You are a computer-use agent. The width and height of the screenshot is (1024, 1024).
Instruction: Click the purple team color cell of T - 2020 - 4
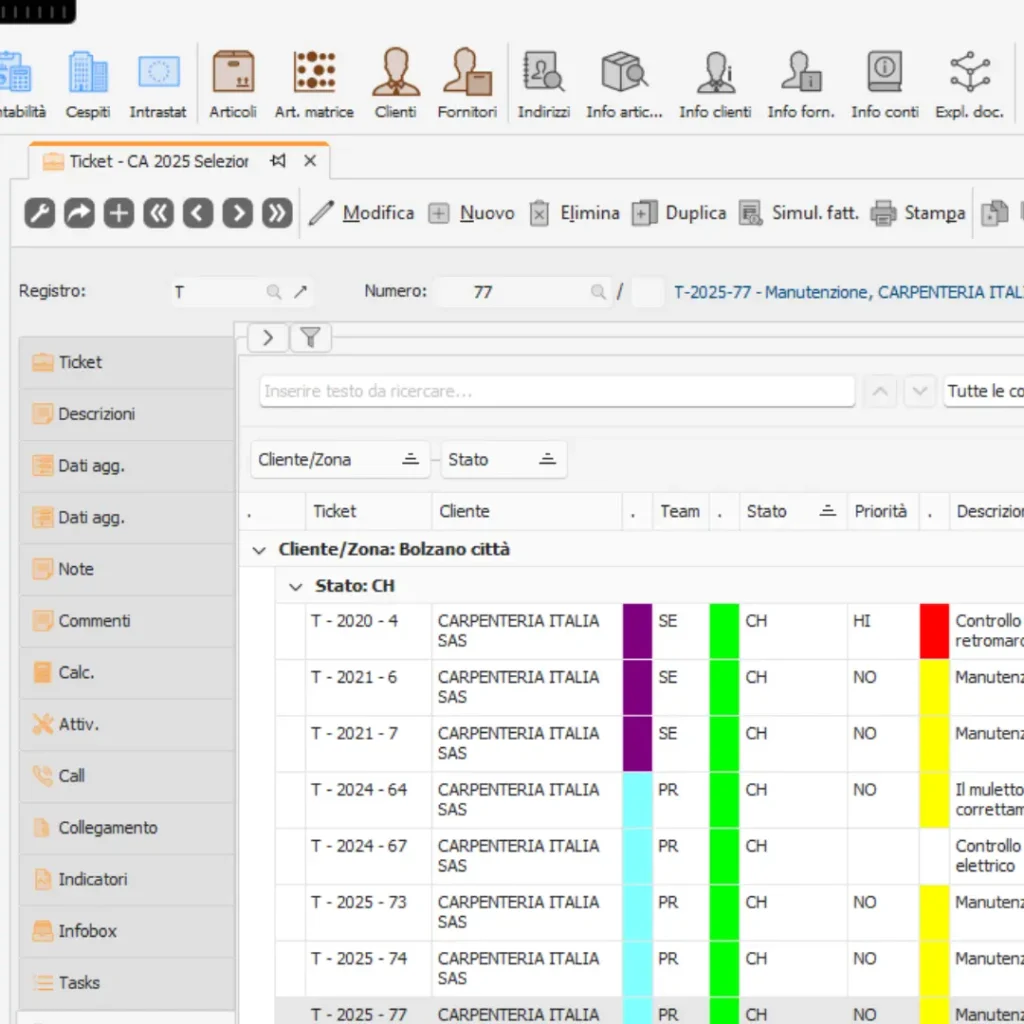(x=637, y=631)
